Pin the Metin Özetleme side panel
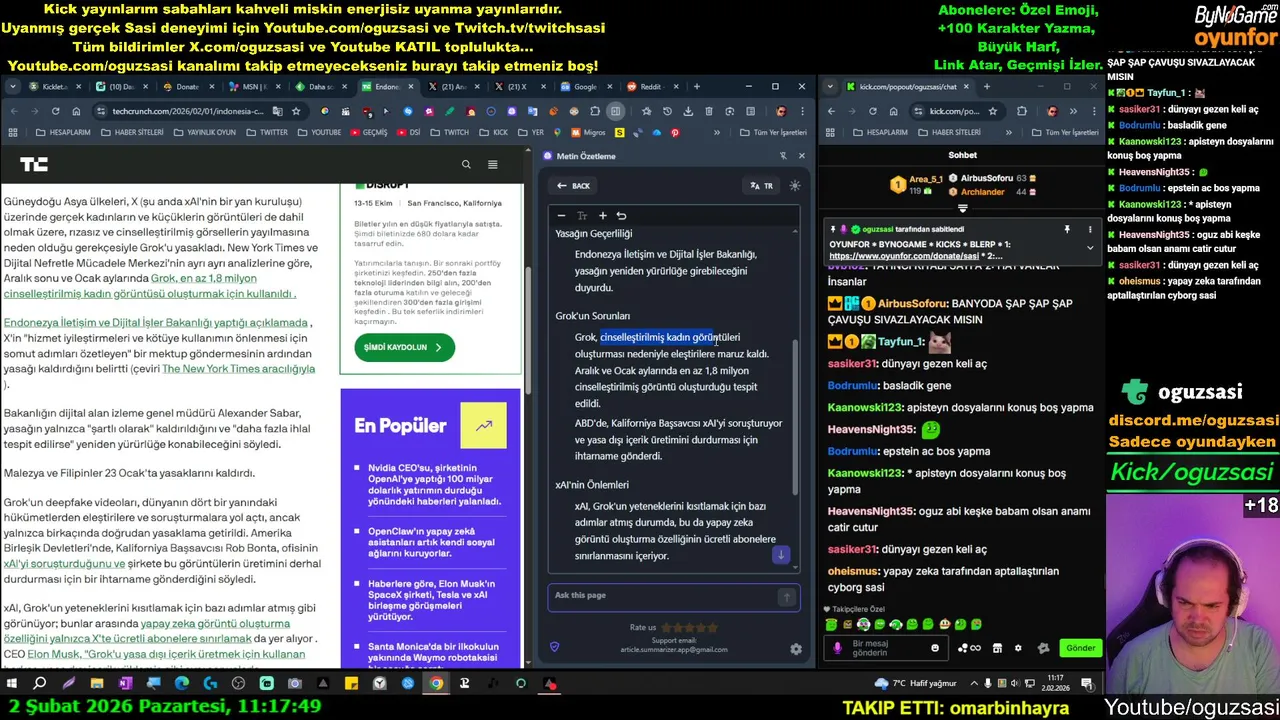 pyautogui.click(x=783, y=156)
